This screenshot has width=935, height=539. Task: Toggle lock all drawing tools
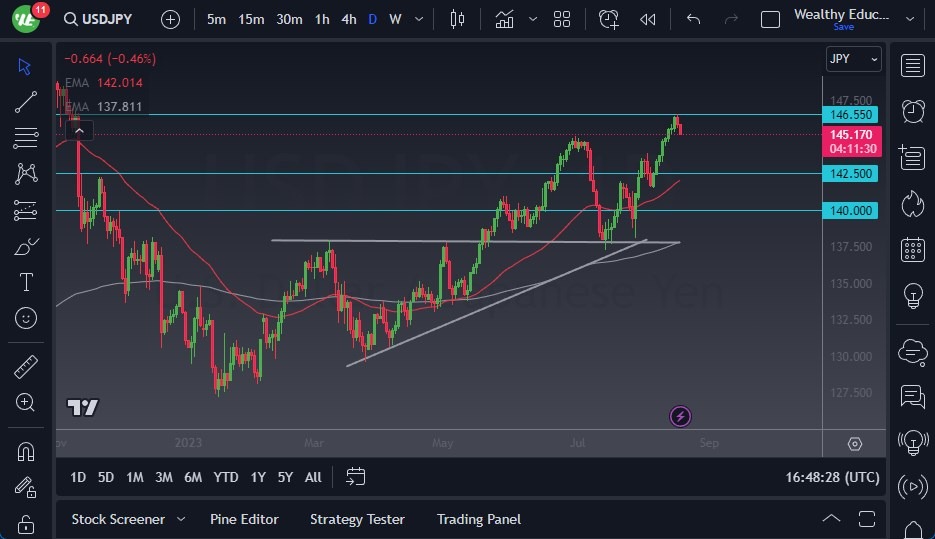tap(26, 523)
